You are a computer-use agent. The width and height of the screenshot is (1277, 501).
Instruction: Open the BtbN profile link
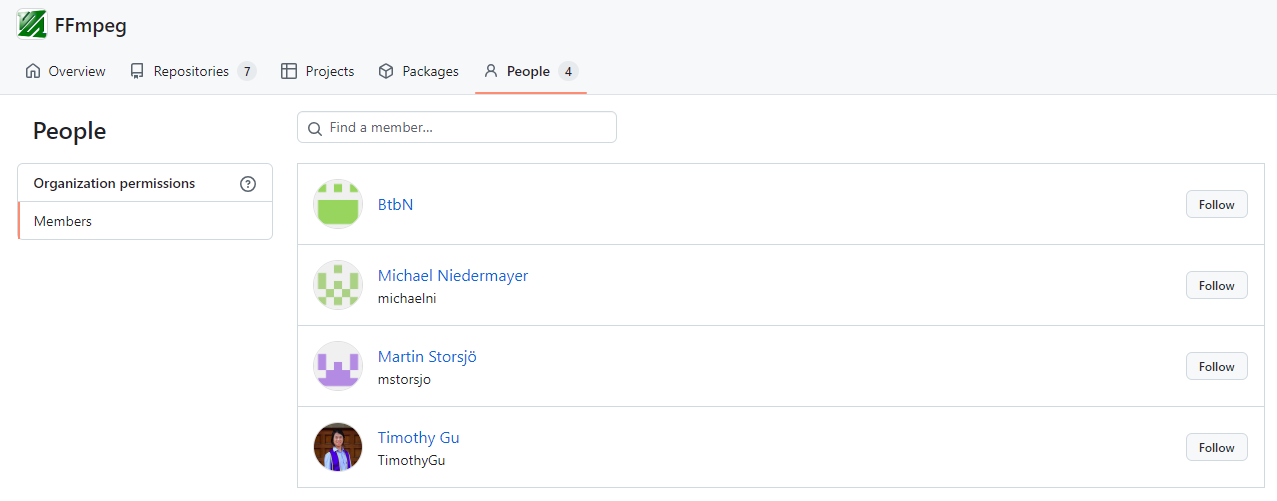[395, 204]
